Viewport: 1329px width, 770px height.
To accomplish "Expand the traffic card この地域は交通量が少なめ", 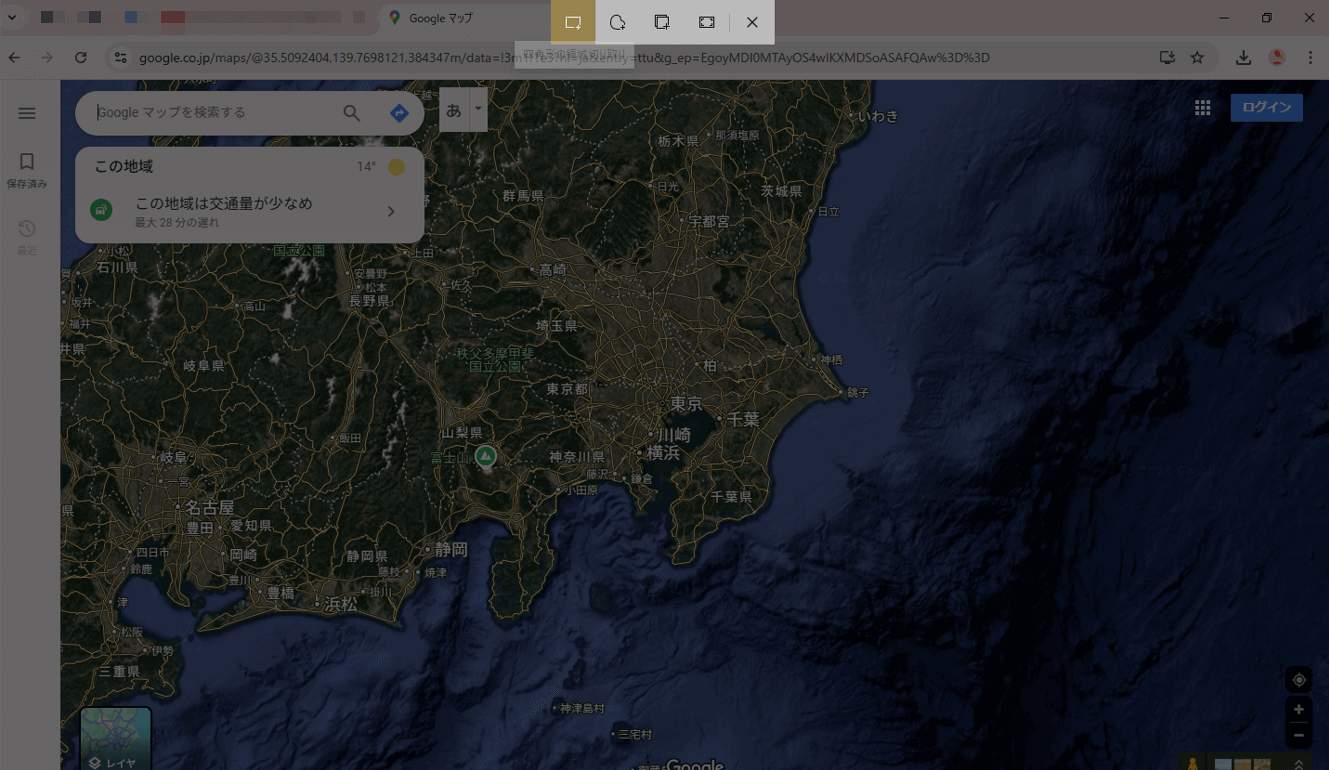I will [x=249, y=212].
